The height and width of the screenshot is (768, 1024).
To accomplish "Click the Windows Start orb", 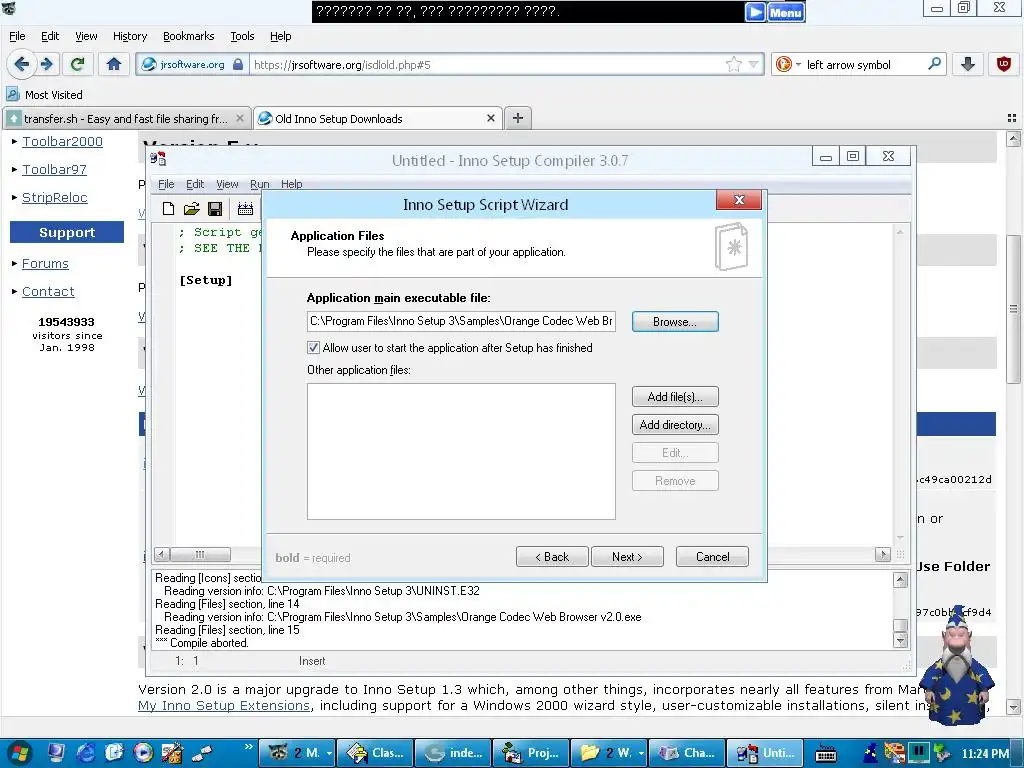I will (x=18, y=753).
